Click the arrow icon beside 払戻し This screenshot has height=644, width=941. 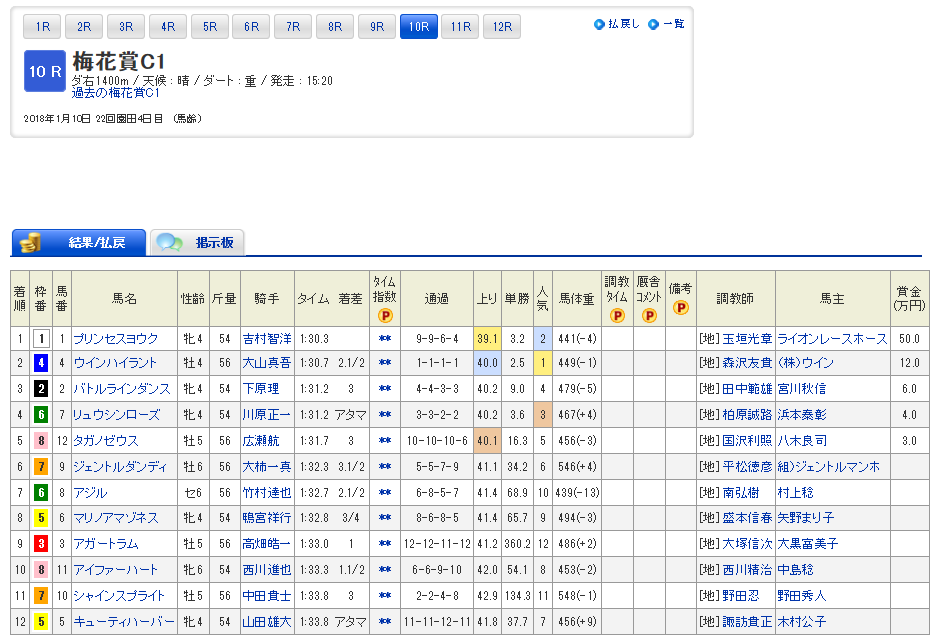pyautogui.click(x=599, y=24)
